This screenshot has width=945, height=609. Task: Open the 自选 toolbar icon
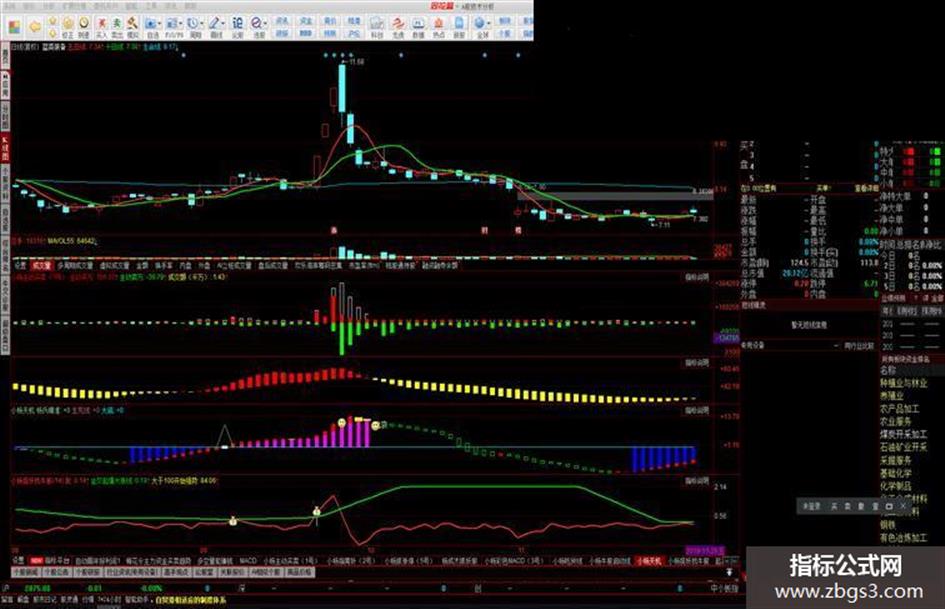[150, 27]
